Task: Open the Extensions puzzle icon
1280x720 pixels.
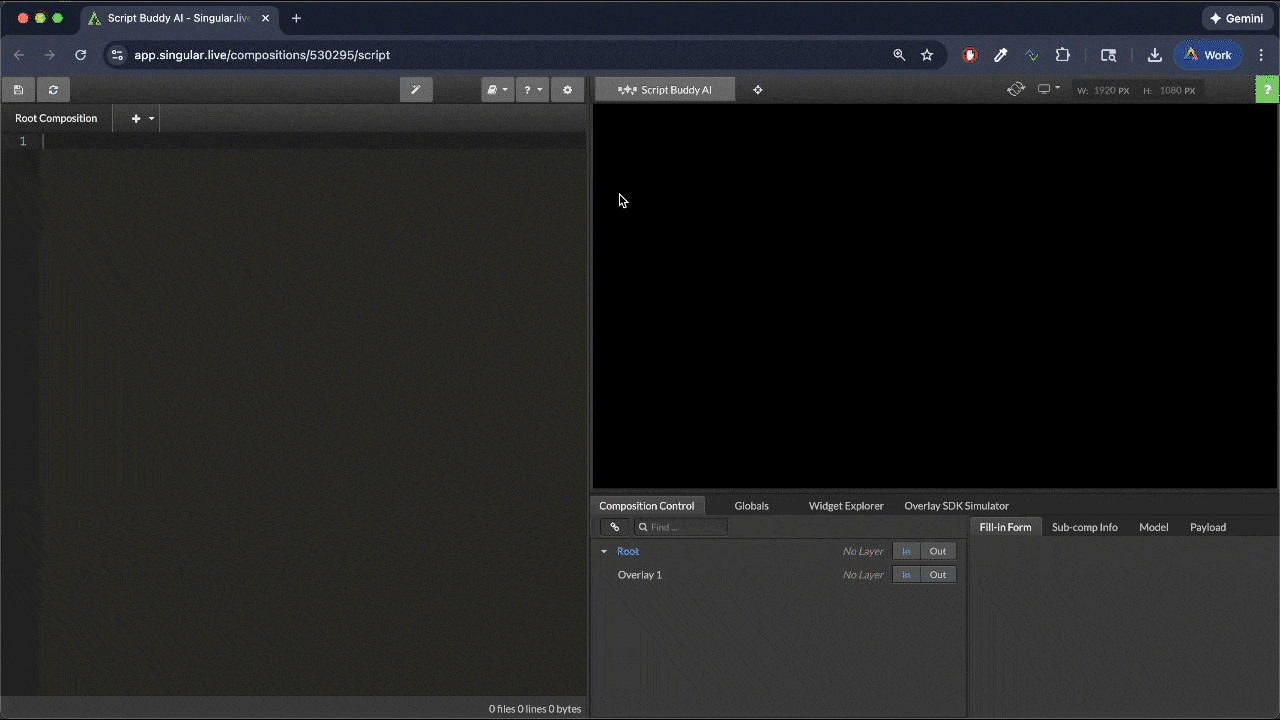Action: [1063, 55]
